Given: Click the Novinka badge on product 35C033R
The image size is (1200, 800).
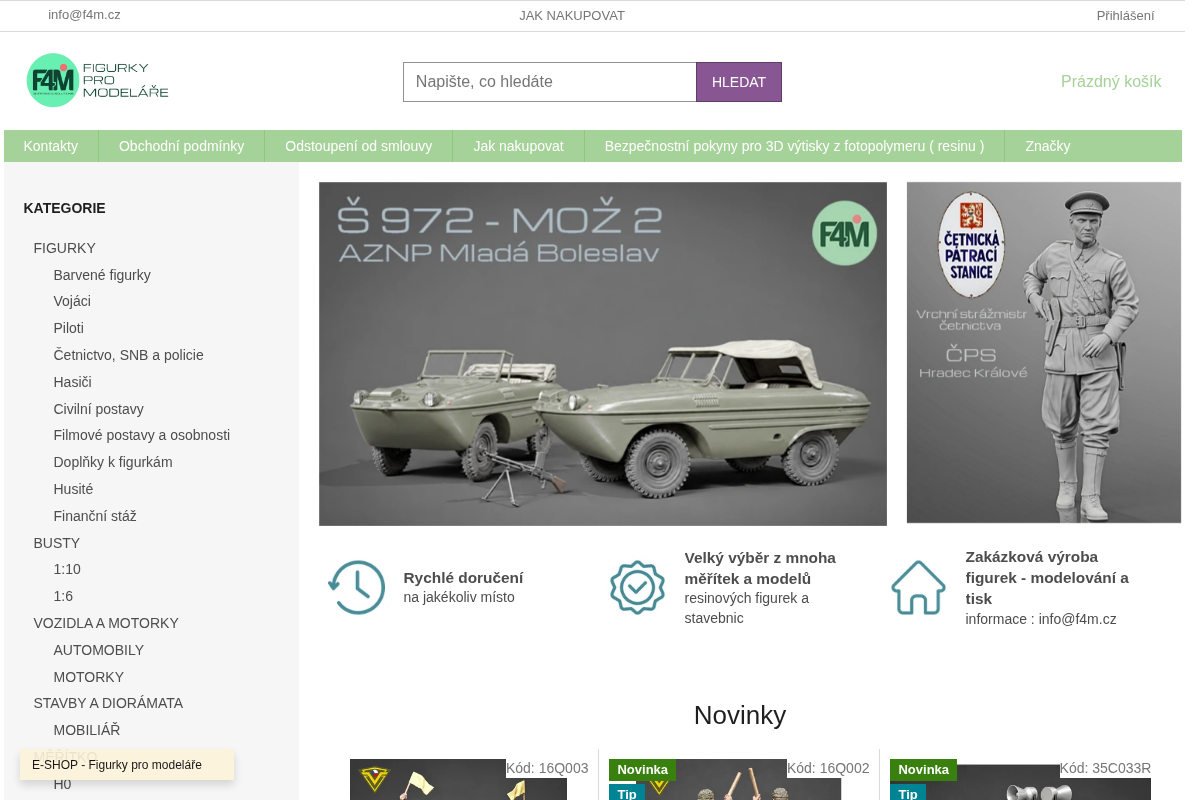Looking at the screenshot, I should 923,770.
